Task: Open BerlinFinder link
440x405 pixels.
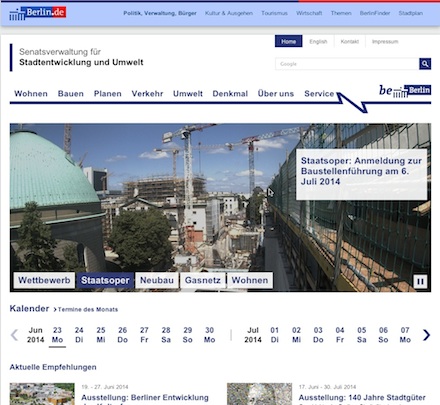Action: point(375,13)
